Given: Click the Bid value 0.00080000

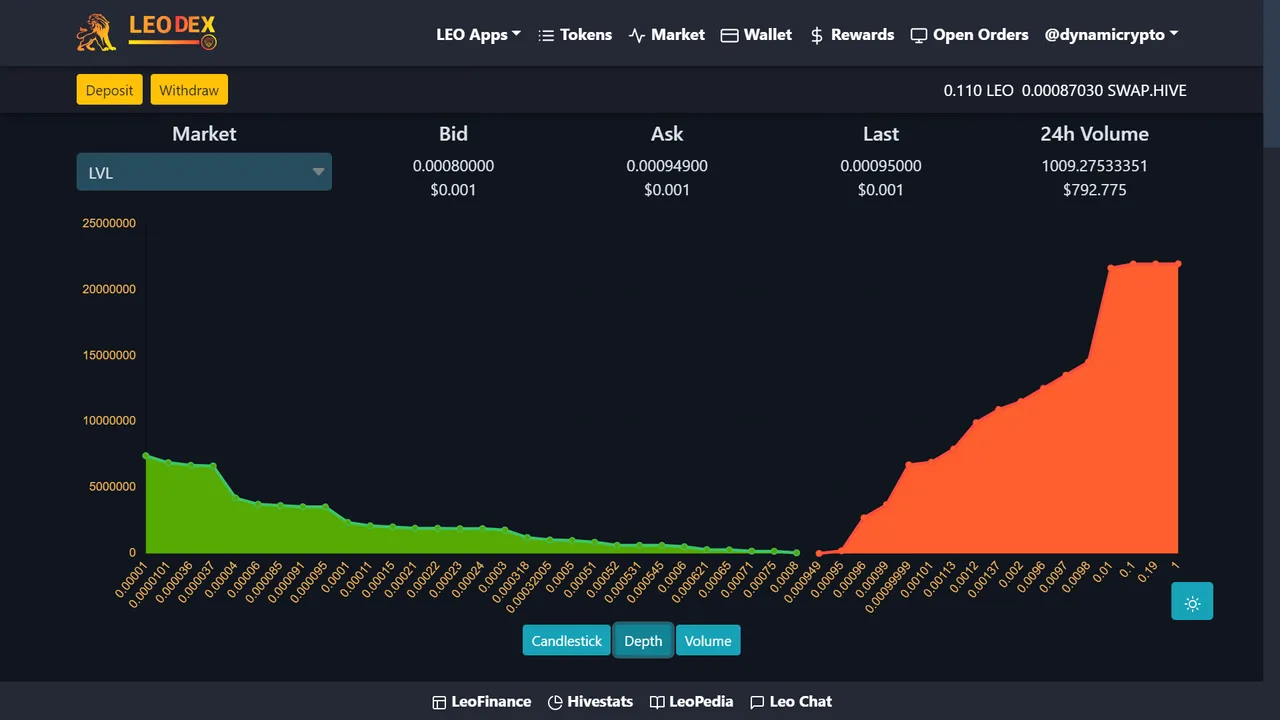Looking at the screenshot, I should coord(453,166).
